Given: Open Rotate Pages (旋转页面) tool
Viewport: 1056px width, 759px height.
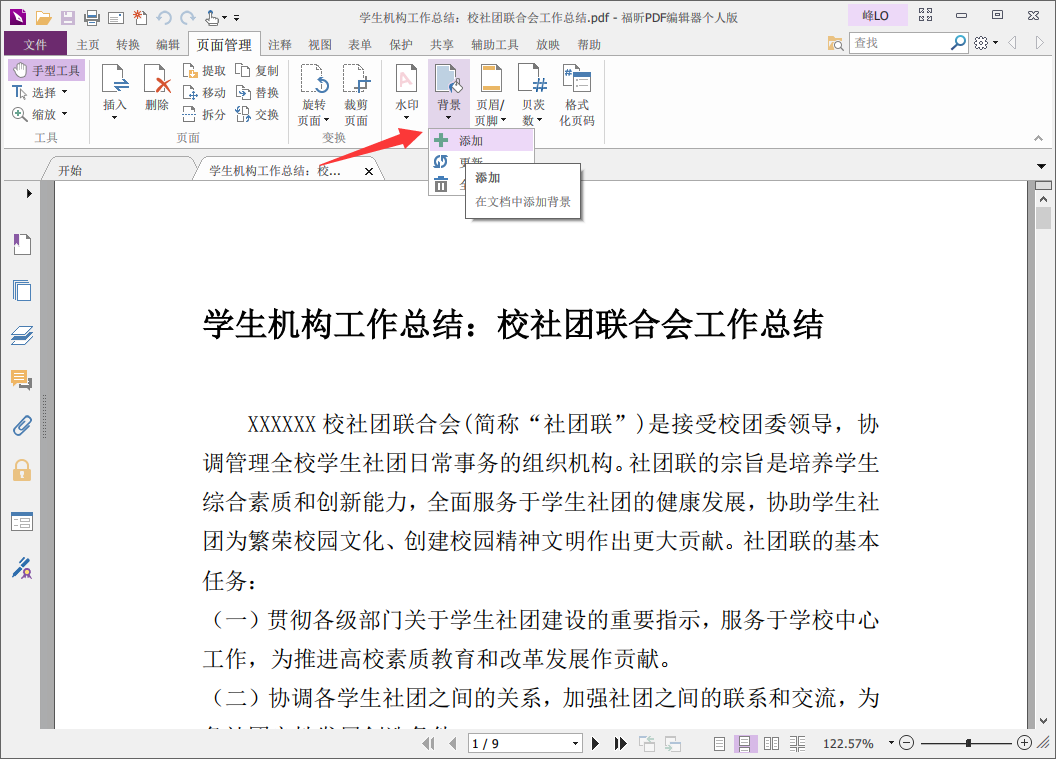Looking at the screenshot, I should click(314, 95).
